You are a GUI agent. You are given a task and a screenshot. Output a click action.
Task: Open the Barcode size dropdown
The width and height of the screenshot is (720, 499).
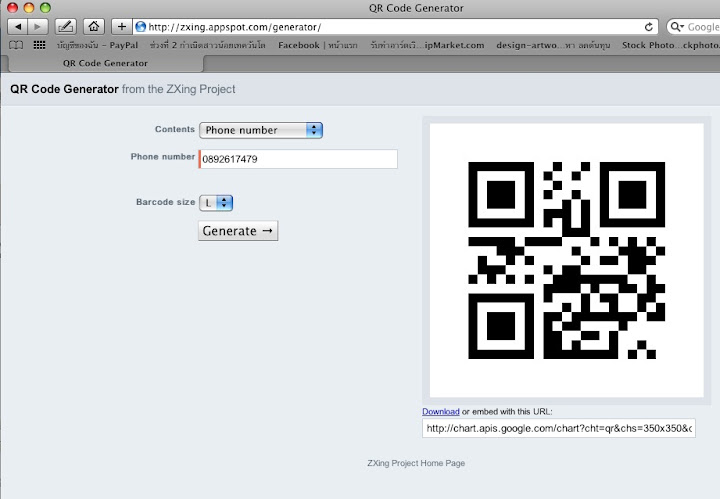216,203
